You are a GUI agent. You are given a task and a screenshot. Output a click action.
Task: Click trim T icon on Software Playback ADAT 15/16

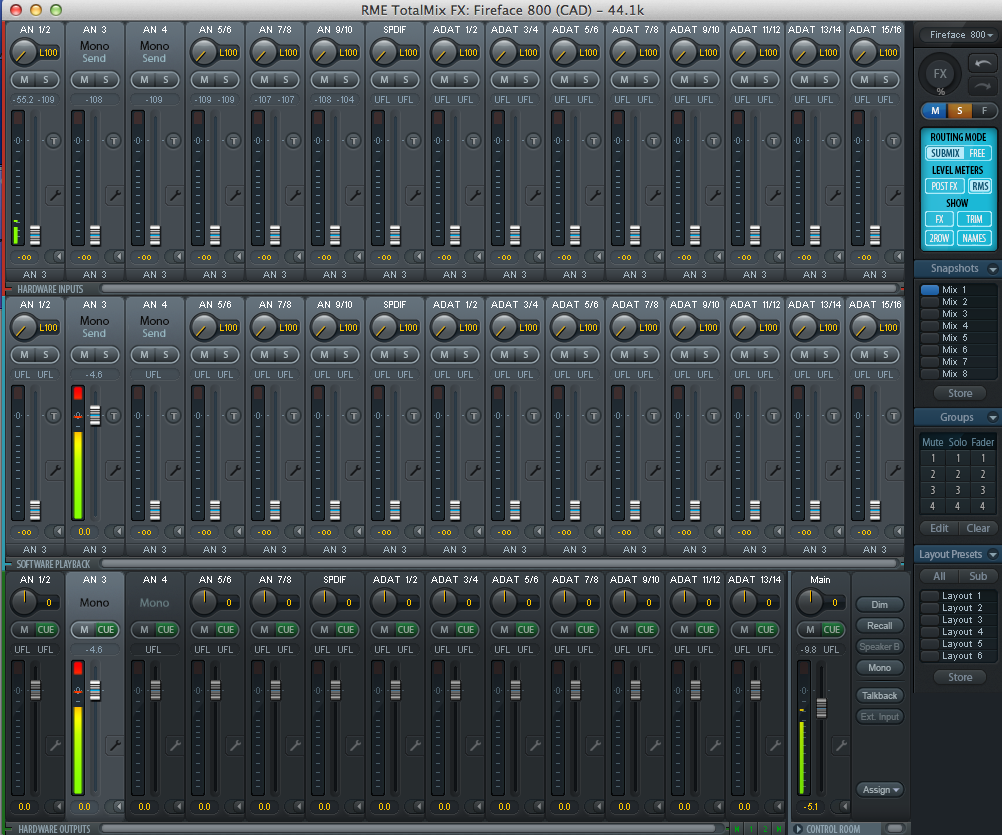(x=894, y=416)
